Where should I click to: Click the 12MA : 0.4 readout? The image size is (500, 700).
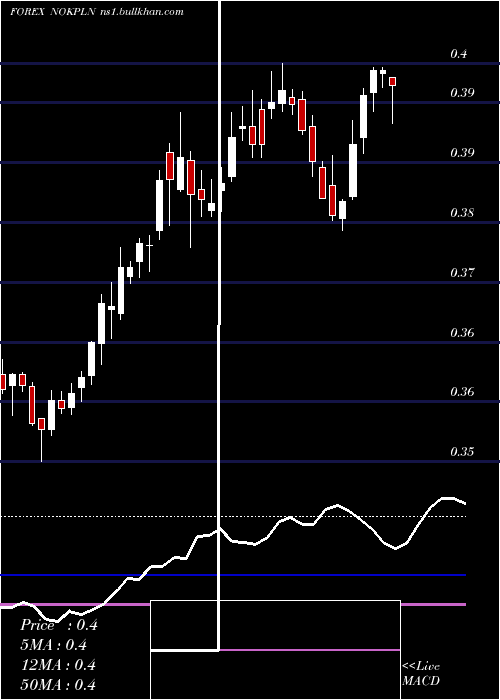(x=58, y=665)
